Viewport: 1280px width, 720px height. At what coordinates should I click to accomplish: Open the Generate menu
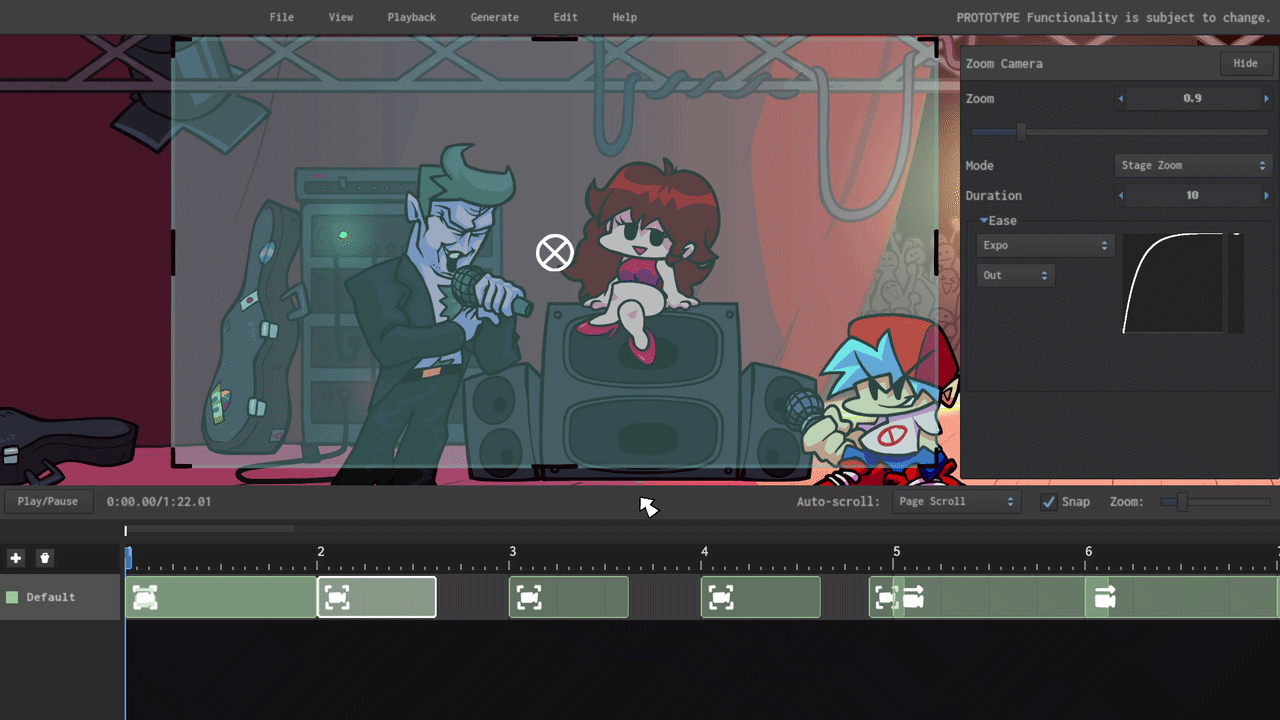tap(494, 17)
